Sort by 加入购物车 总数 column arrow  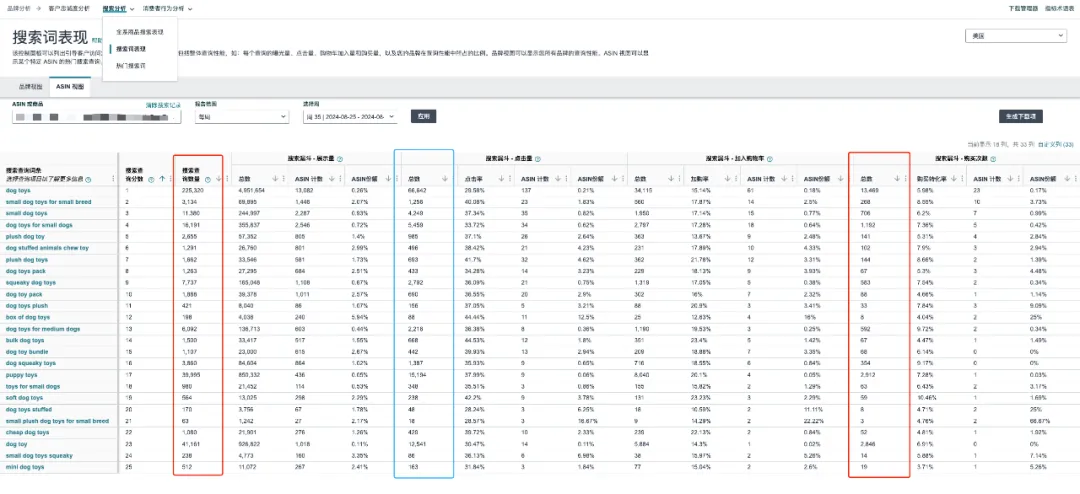(x=672, y=178)
